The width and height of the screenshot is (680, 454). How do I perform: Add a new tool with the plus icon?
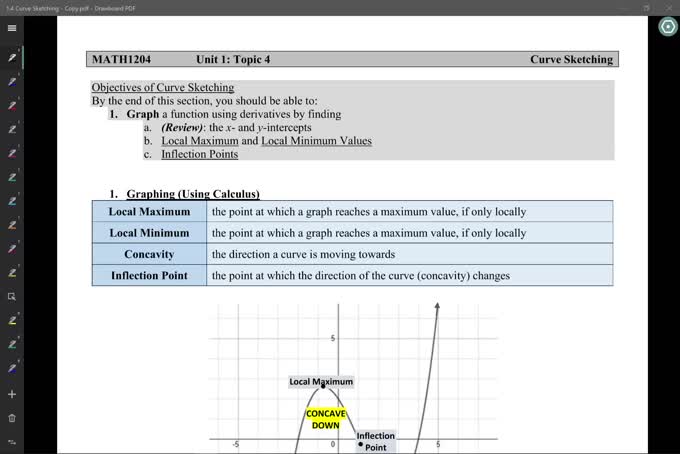point(12,394)
